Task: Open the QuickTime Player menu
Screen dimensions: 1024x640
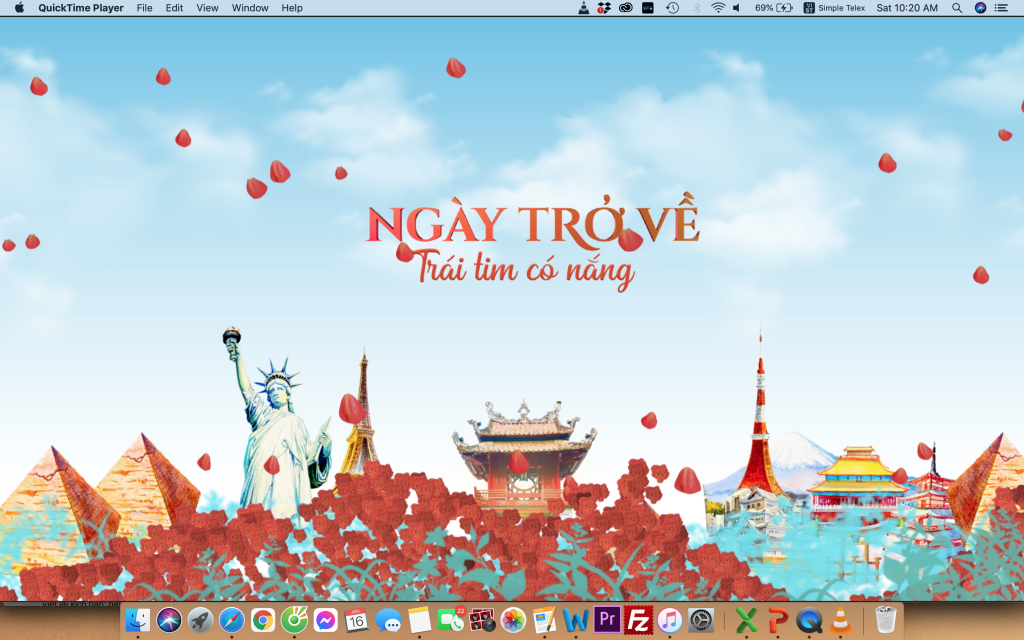Action: pyautogui.click(x=81, y=8)
